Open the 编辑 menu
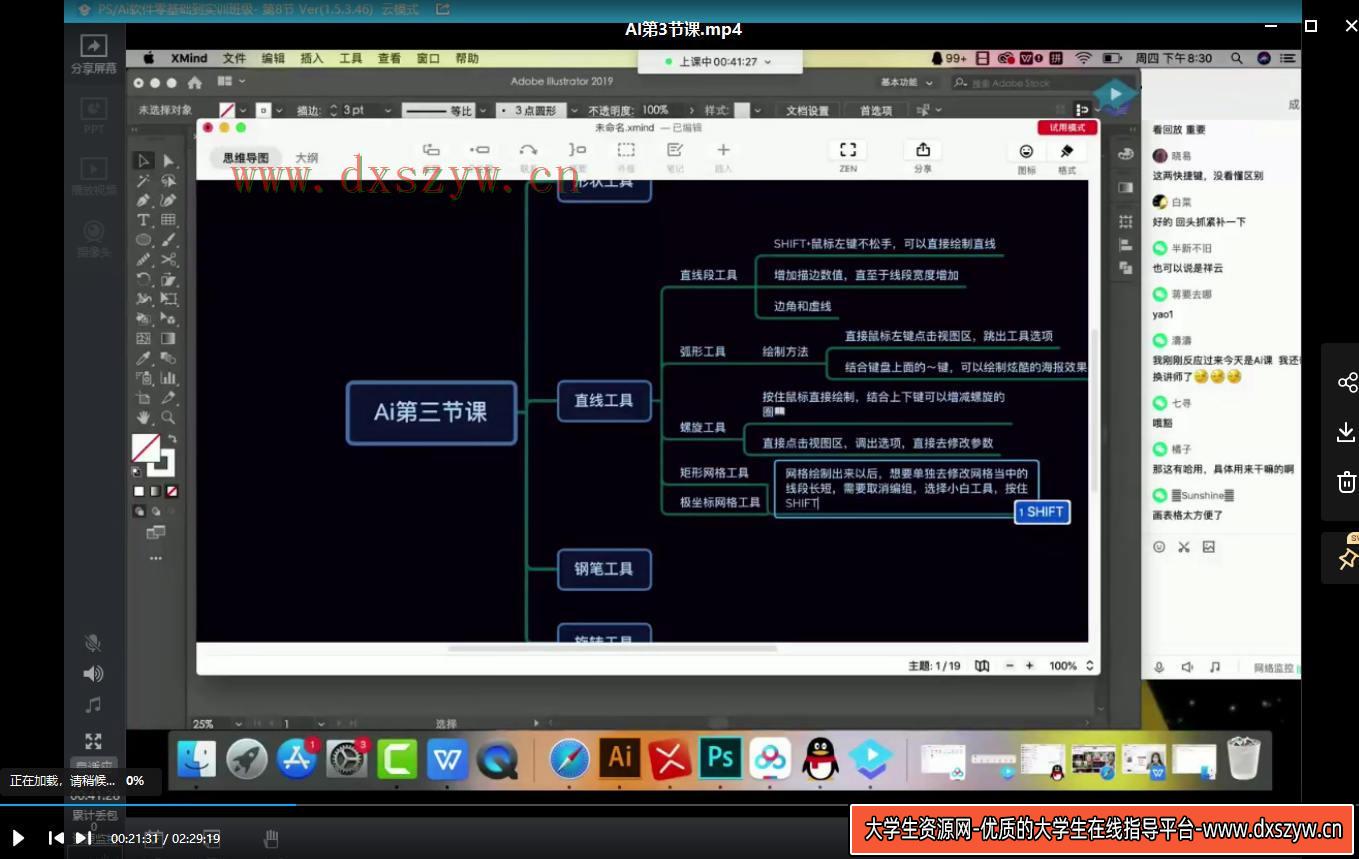This screenshot has height=859, width=1359. coord(273,59)
